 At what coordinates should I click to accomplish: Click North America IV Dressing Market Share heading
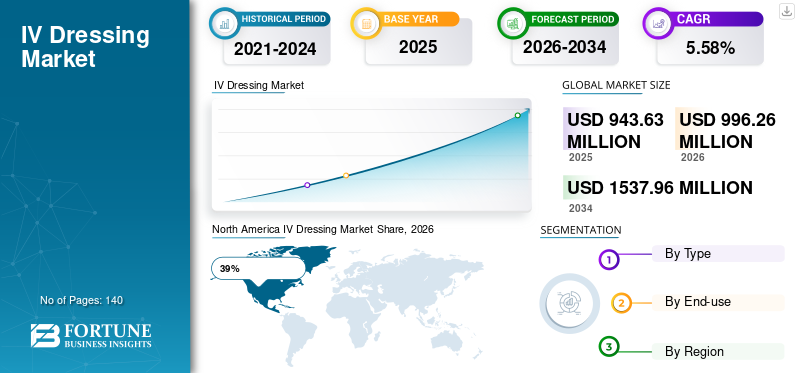(x=323, y=230)
